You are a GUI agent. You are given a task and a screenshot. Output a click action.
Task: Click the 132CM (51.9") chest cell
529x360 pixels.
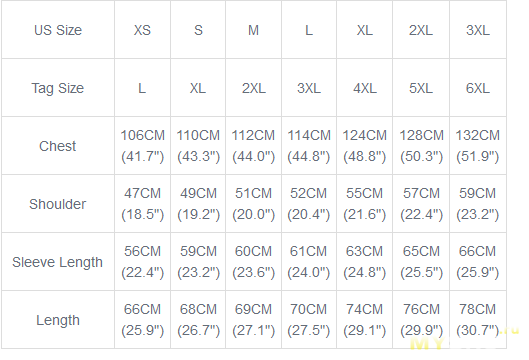(478, 146)
